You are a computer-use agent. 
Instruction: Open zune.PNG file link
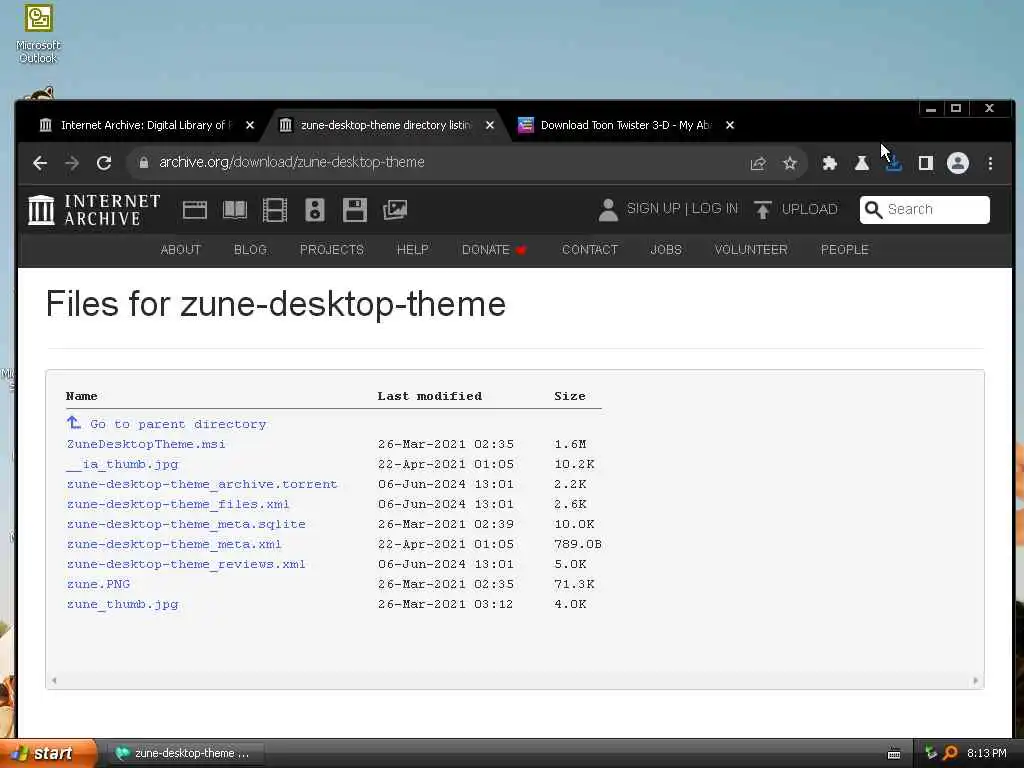click(98, 584)
